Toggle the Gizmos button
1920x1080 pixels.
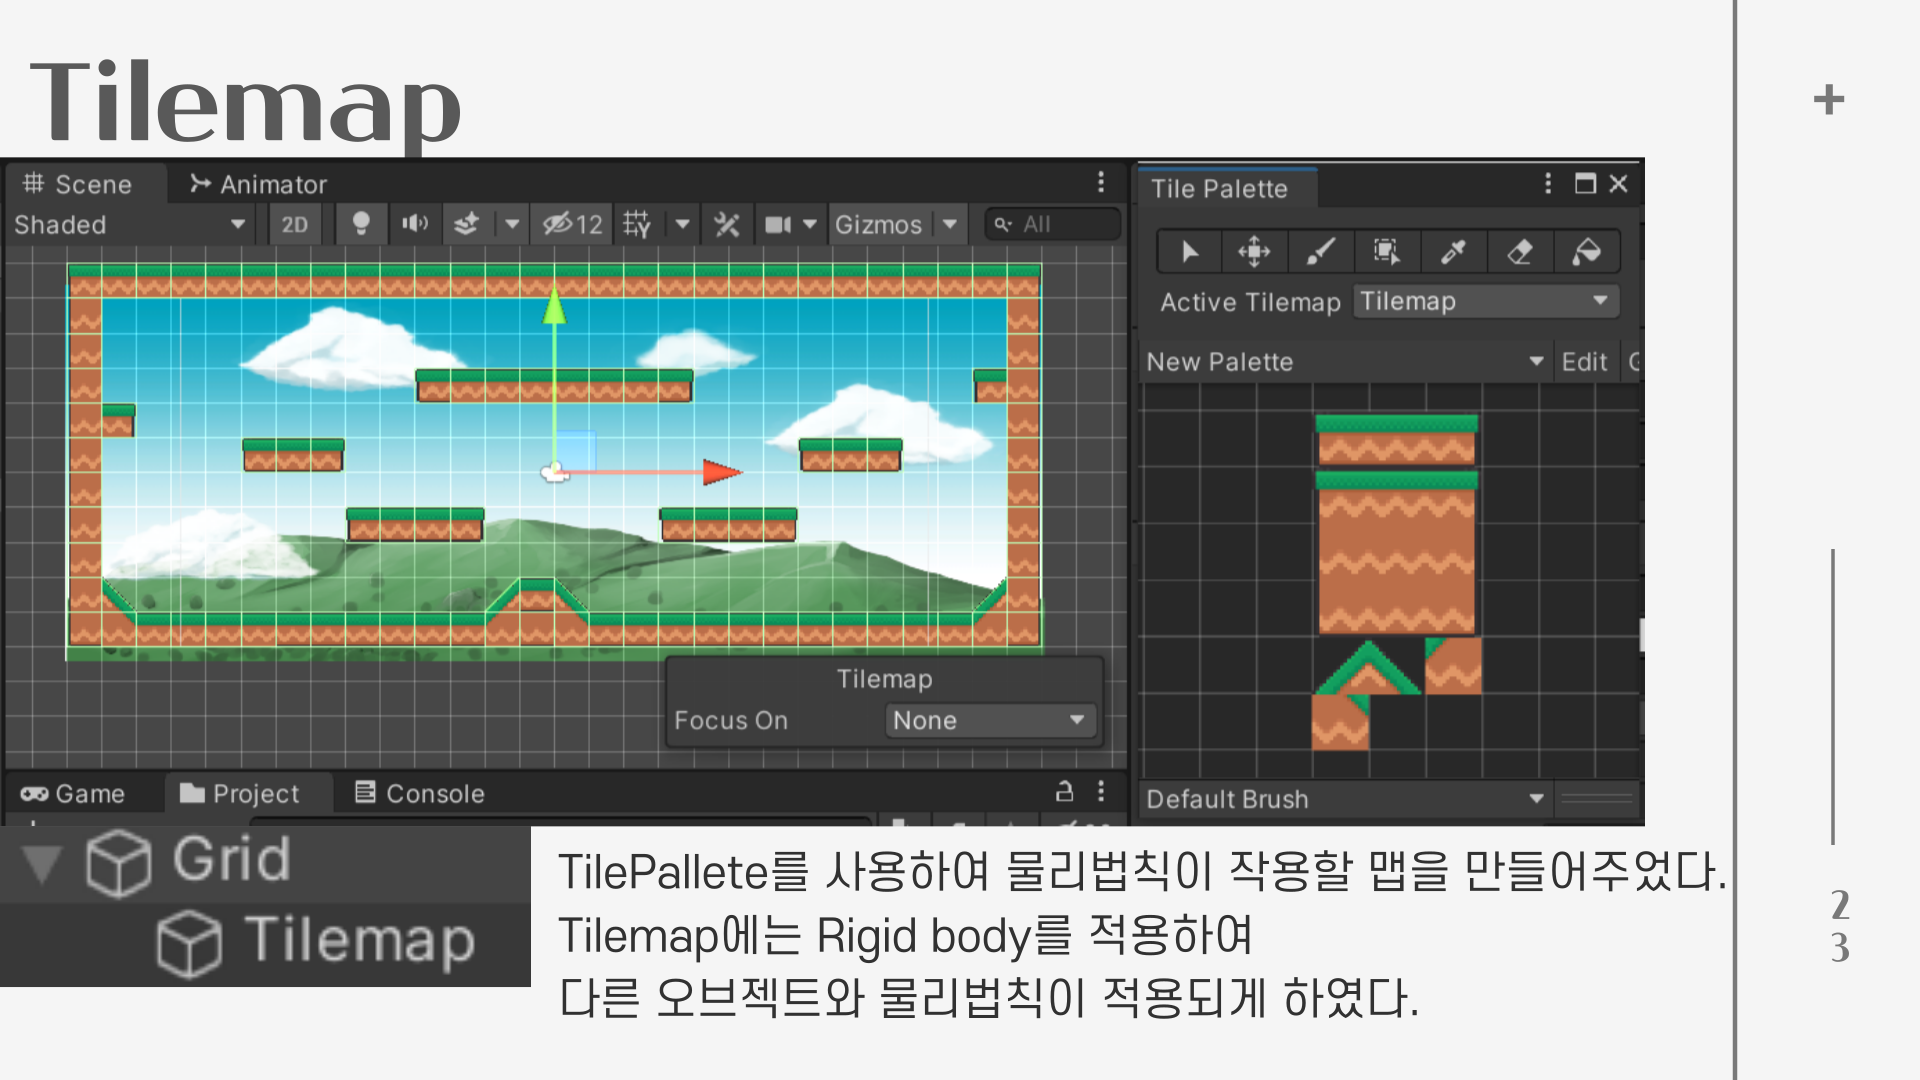pos(878,224)
